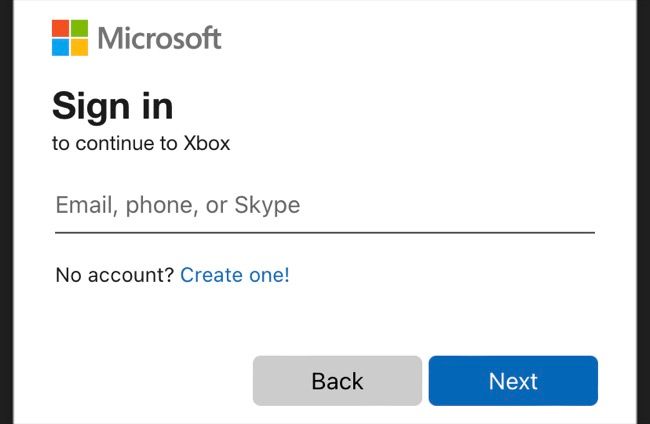Focus the Email, phone, or Skype field
This screenshot has height=424, width=650.
[x=324, y=206]
